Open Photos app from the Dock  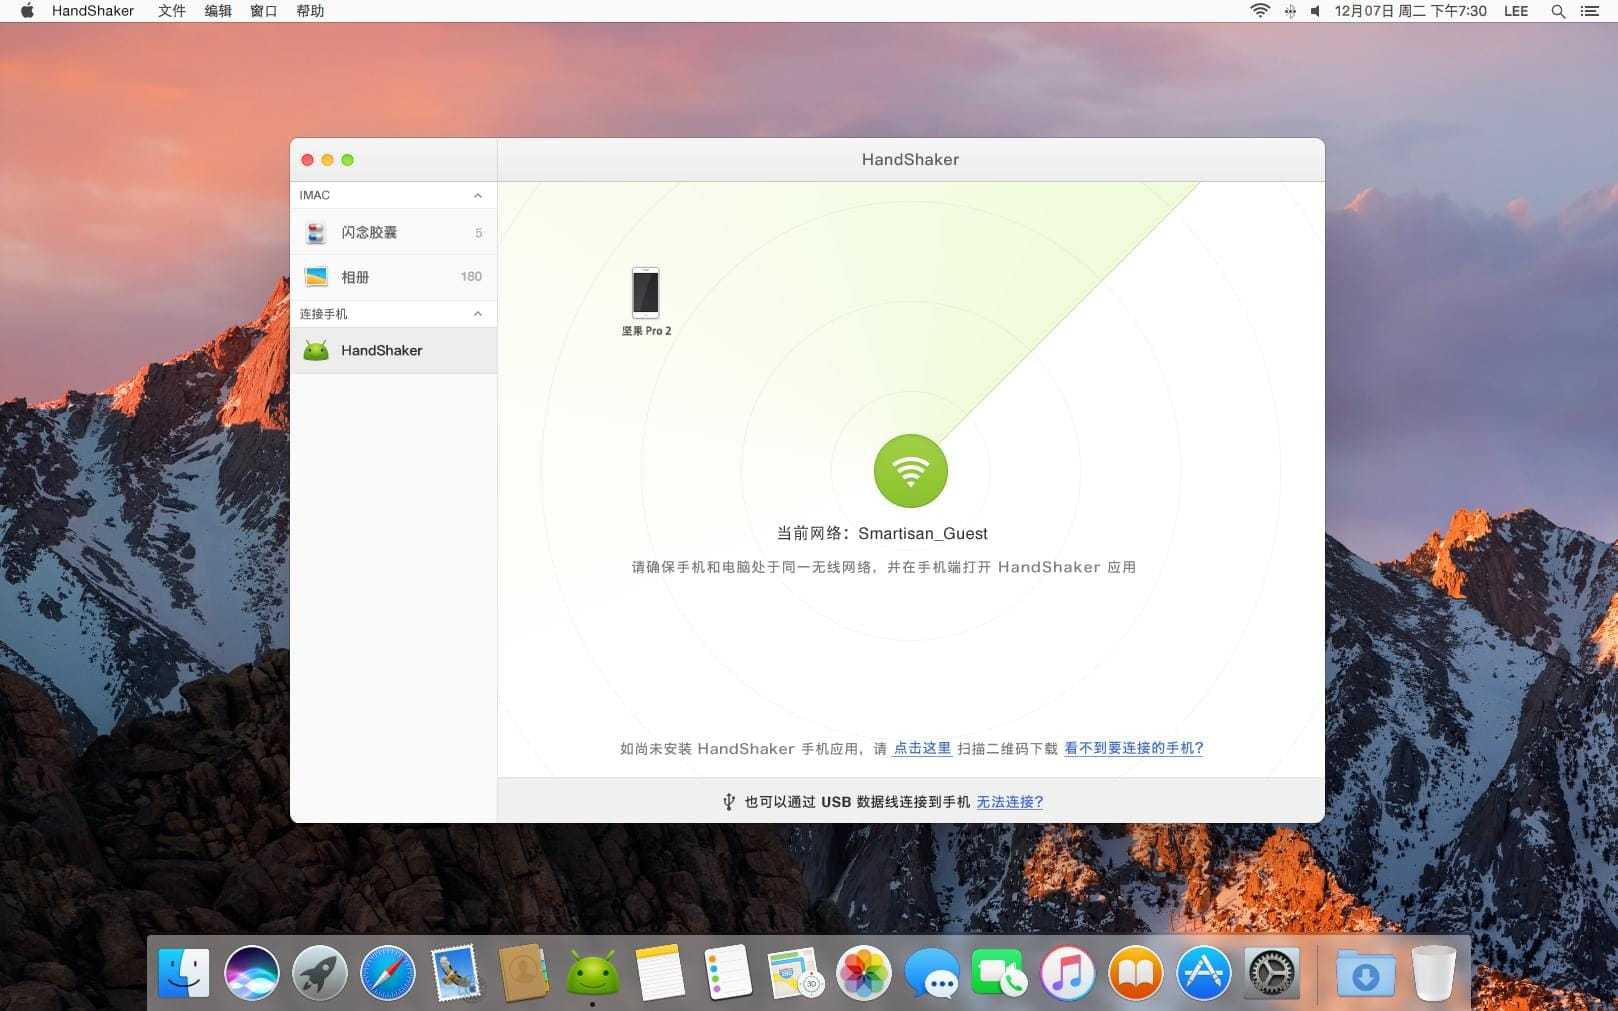[x=863, y=973]
